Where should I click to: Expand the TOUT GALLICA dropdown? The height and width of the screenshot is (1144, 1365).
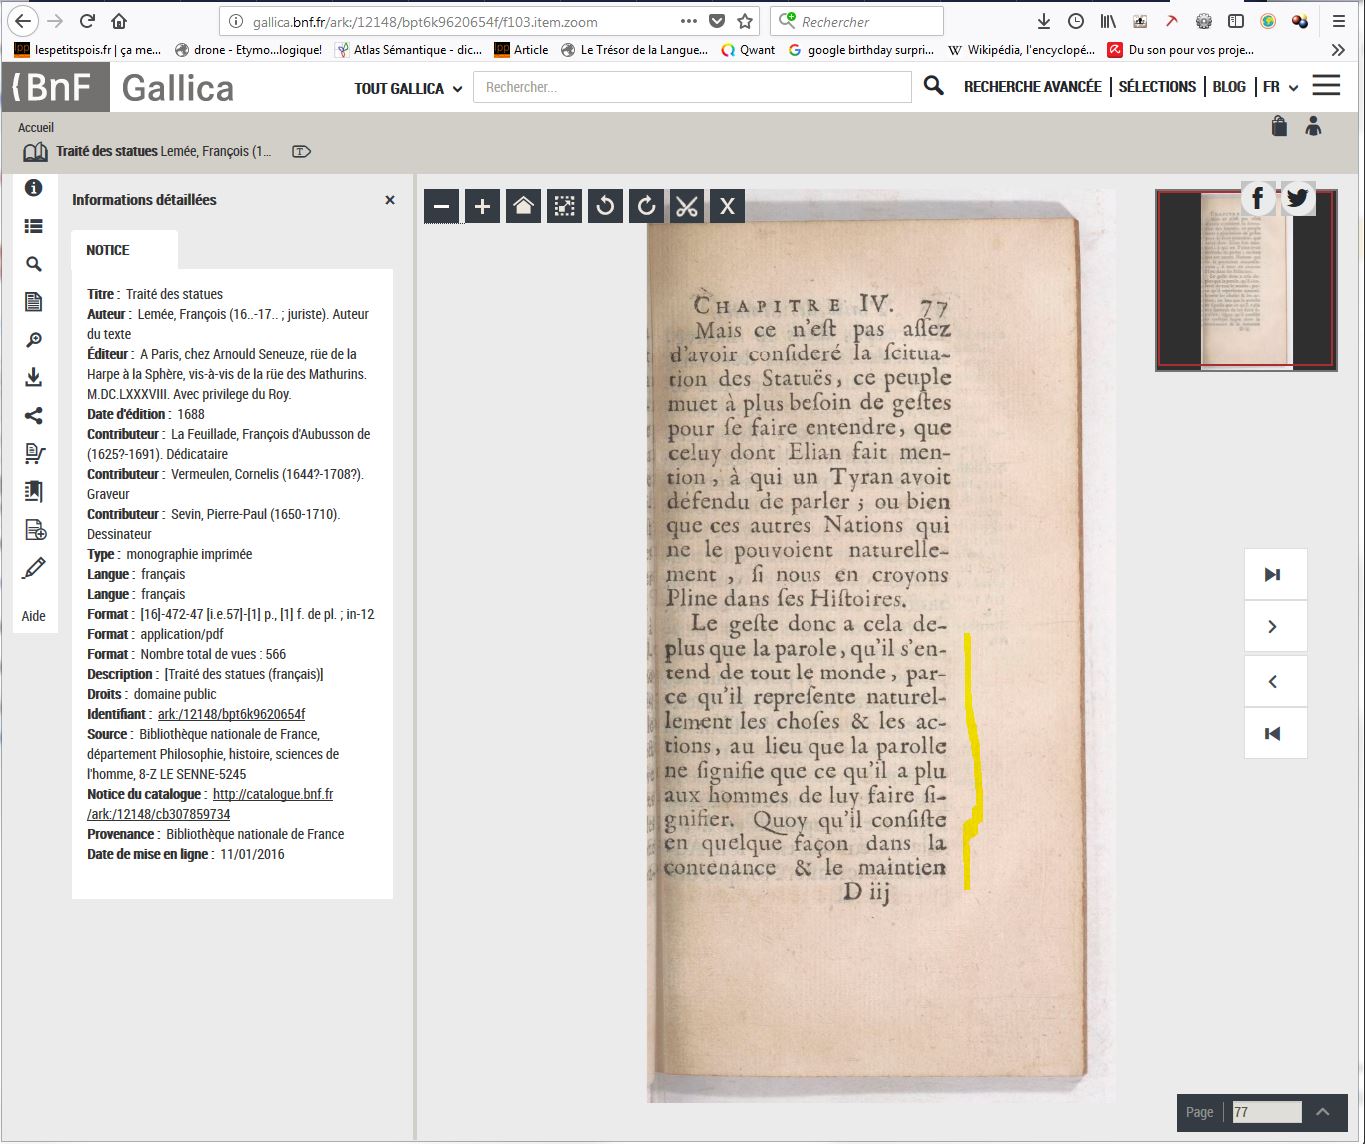[x=408, y=88]
